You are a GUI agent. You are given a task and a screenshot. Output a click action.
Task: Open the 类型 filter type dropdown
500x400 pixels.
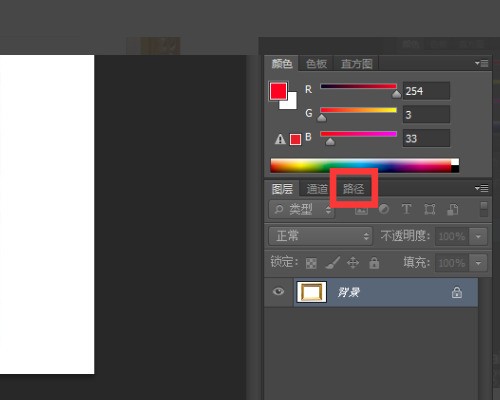coord(302,209)
